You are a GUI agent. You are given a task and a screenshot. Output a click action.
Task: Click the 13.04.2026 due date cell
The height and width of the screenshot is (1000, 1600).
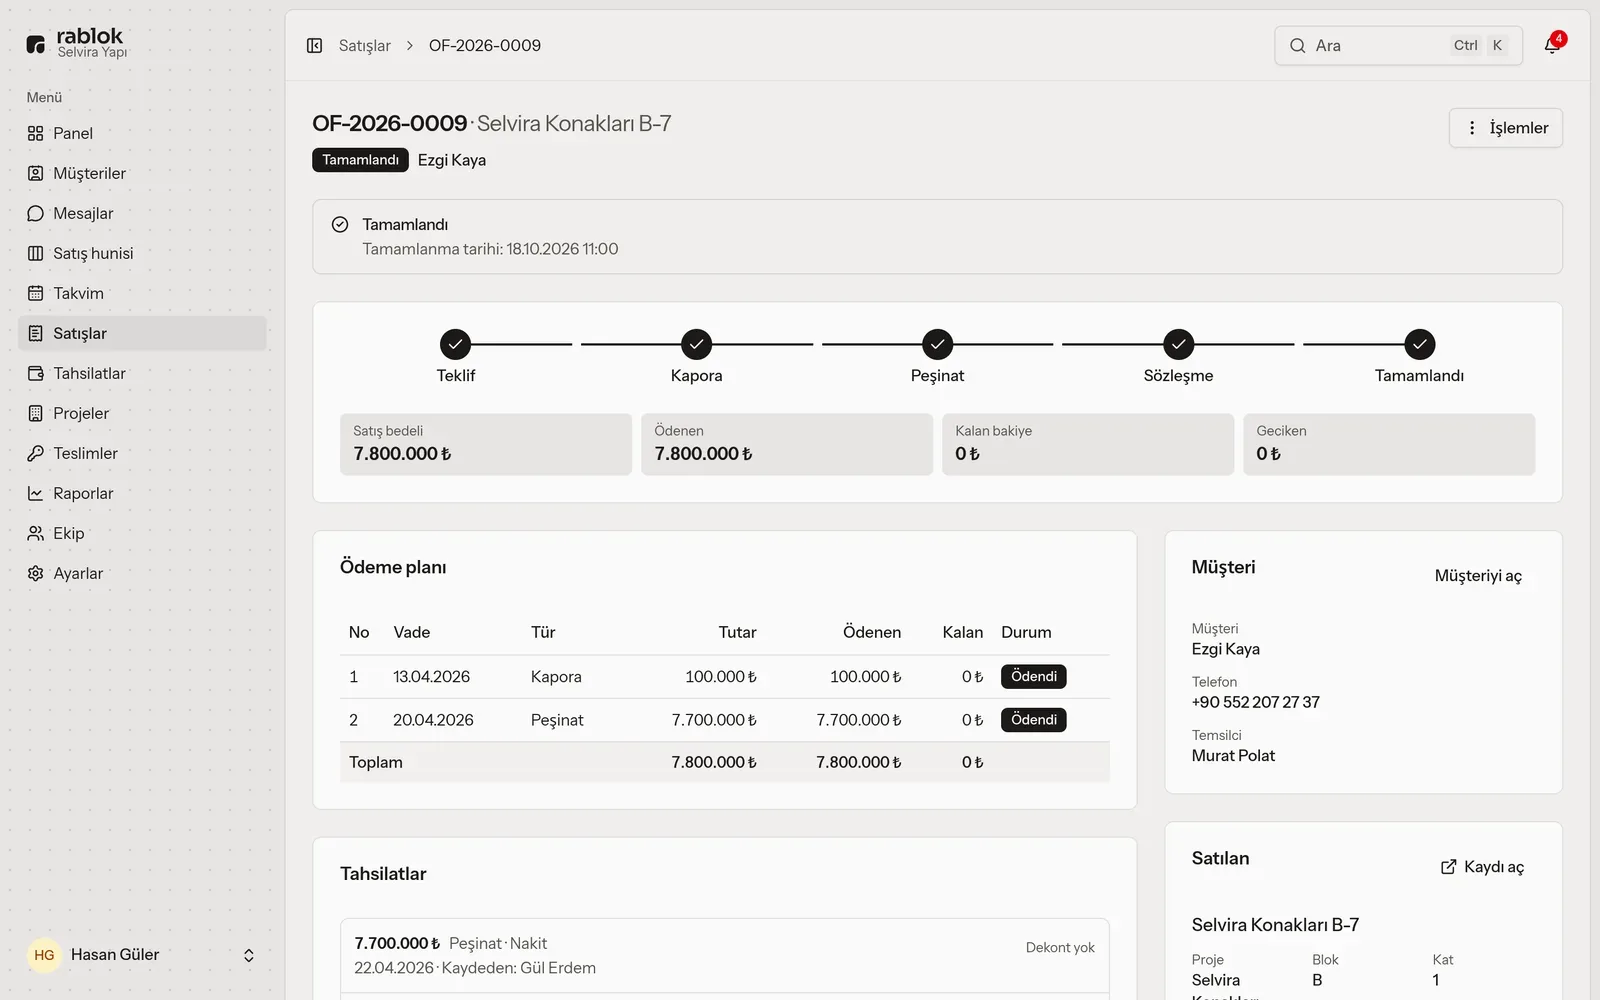coord(431,677)
